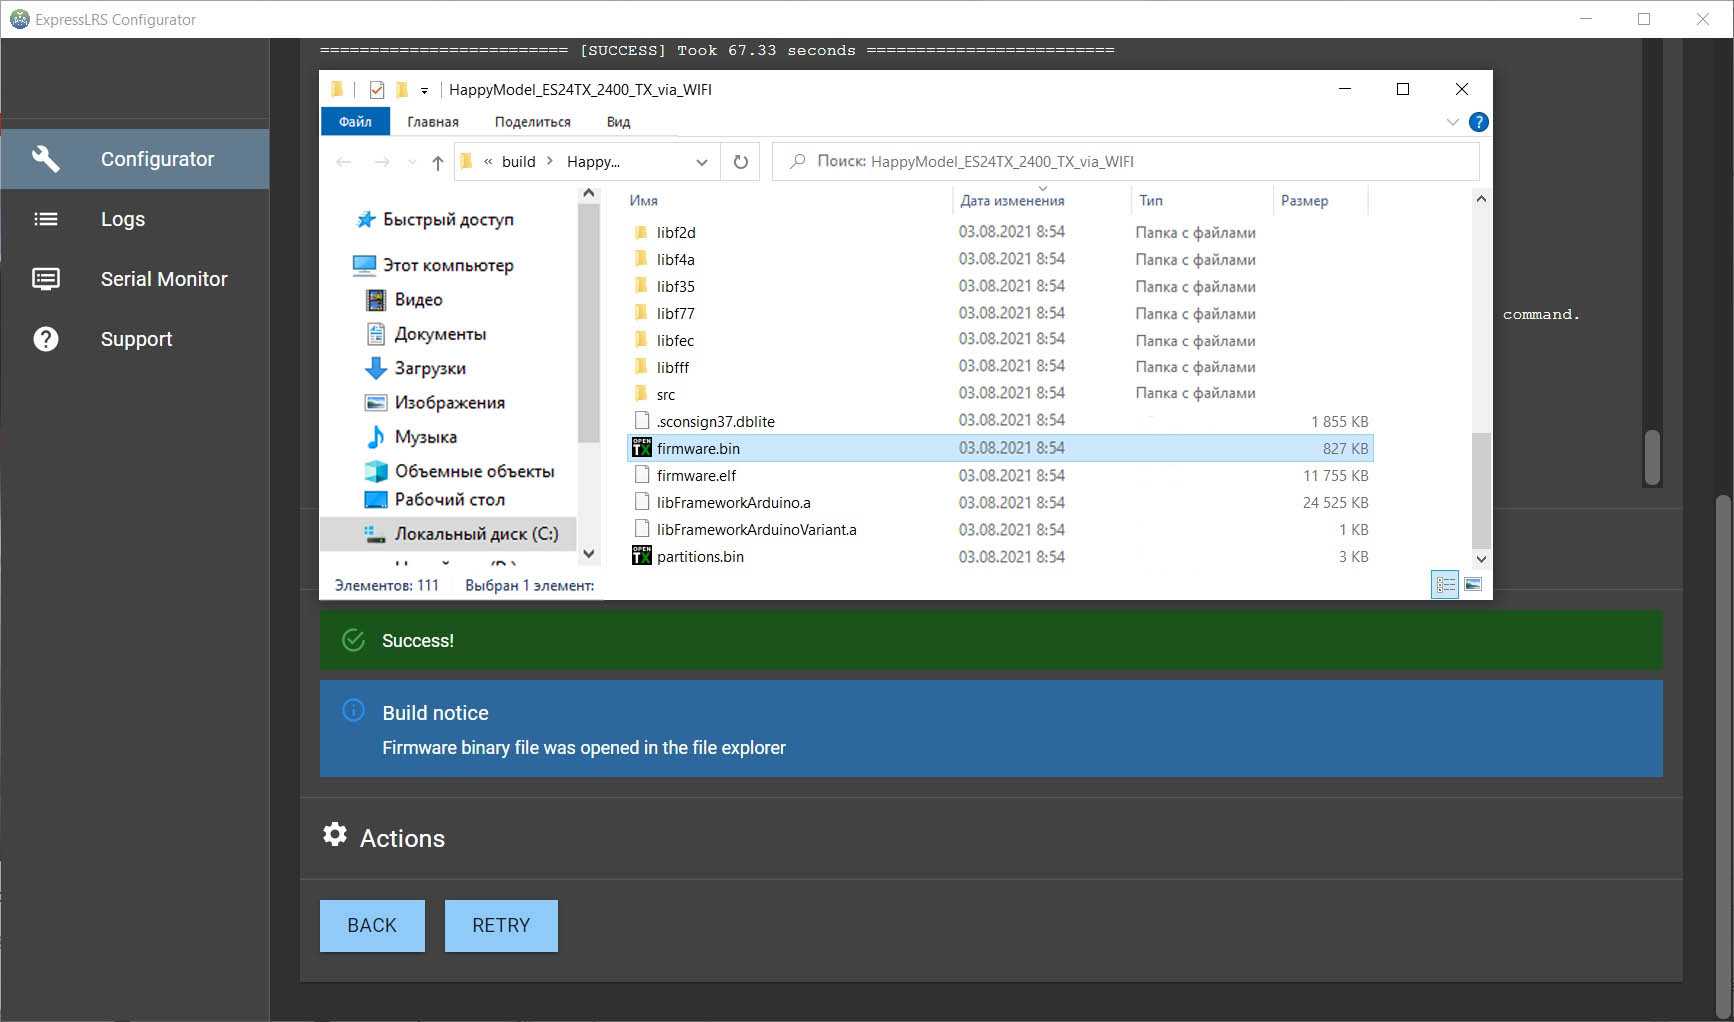Open the Файл ribbon tab
The height and width of the screenshot is (1022, 1734).
[x=355, y=122]
